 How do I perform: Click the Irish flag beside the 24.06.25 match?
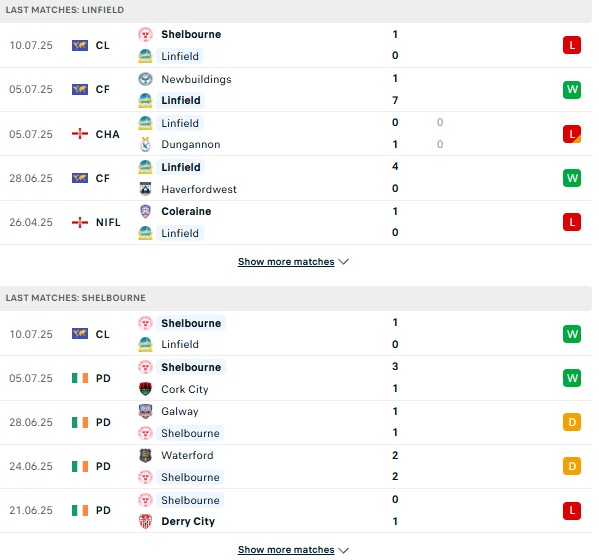80,466
